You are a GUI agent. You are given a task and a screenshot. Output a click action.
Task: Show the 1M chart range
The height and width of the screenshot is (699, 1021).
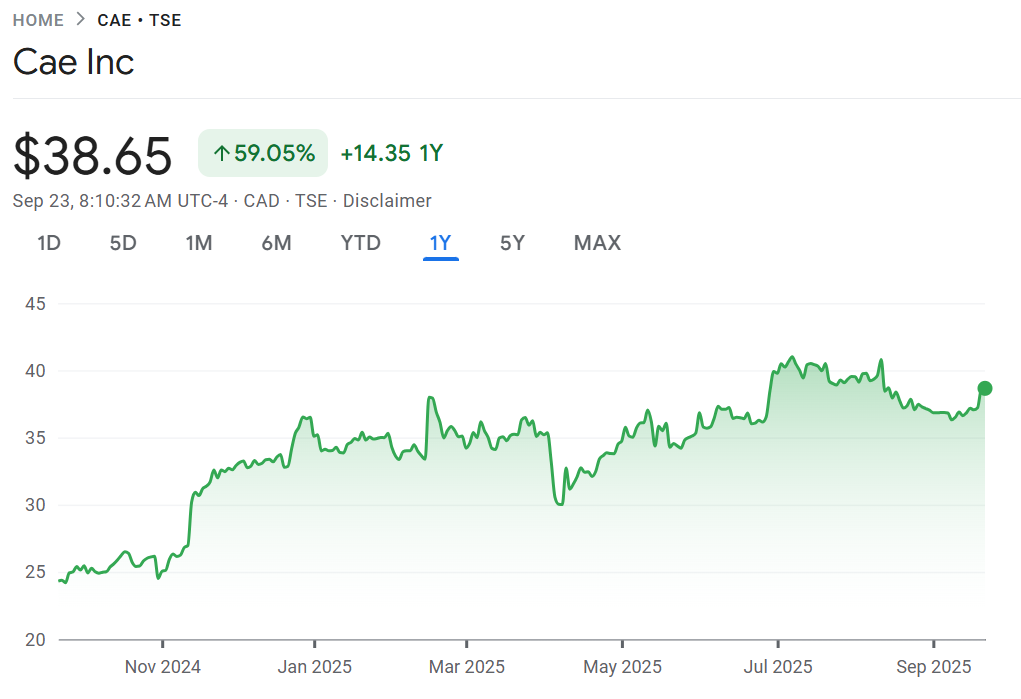[x=199, y=243]
